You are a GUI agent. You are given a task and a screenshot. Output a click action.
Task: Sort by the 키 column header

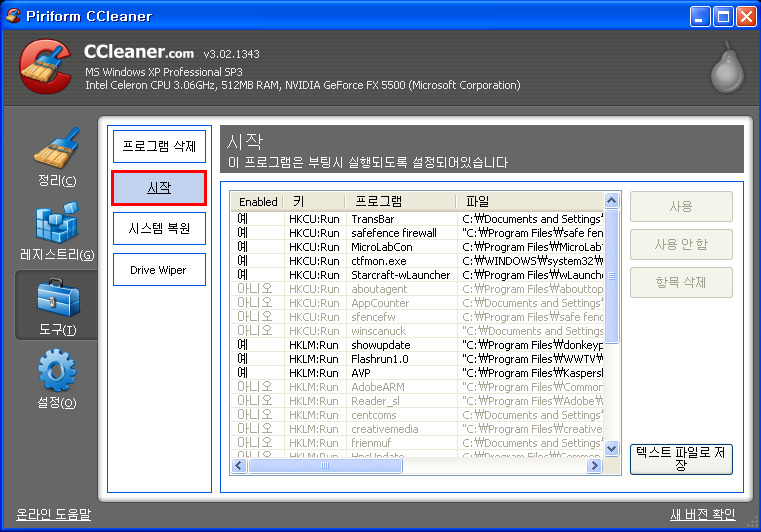(314, 201)
